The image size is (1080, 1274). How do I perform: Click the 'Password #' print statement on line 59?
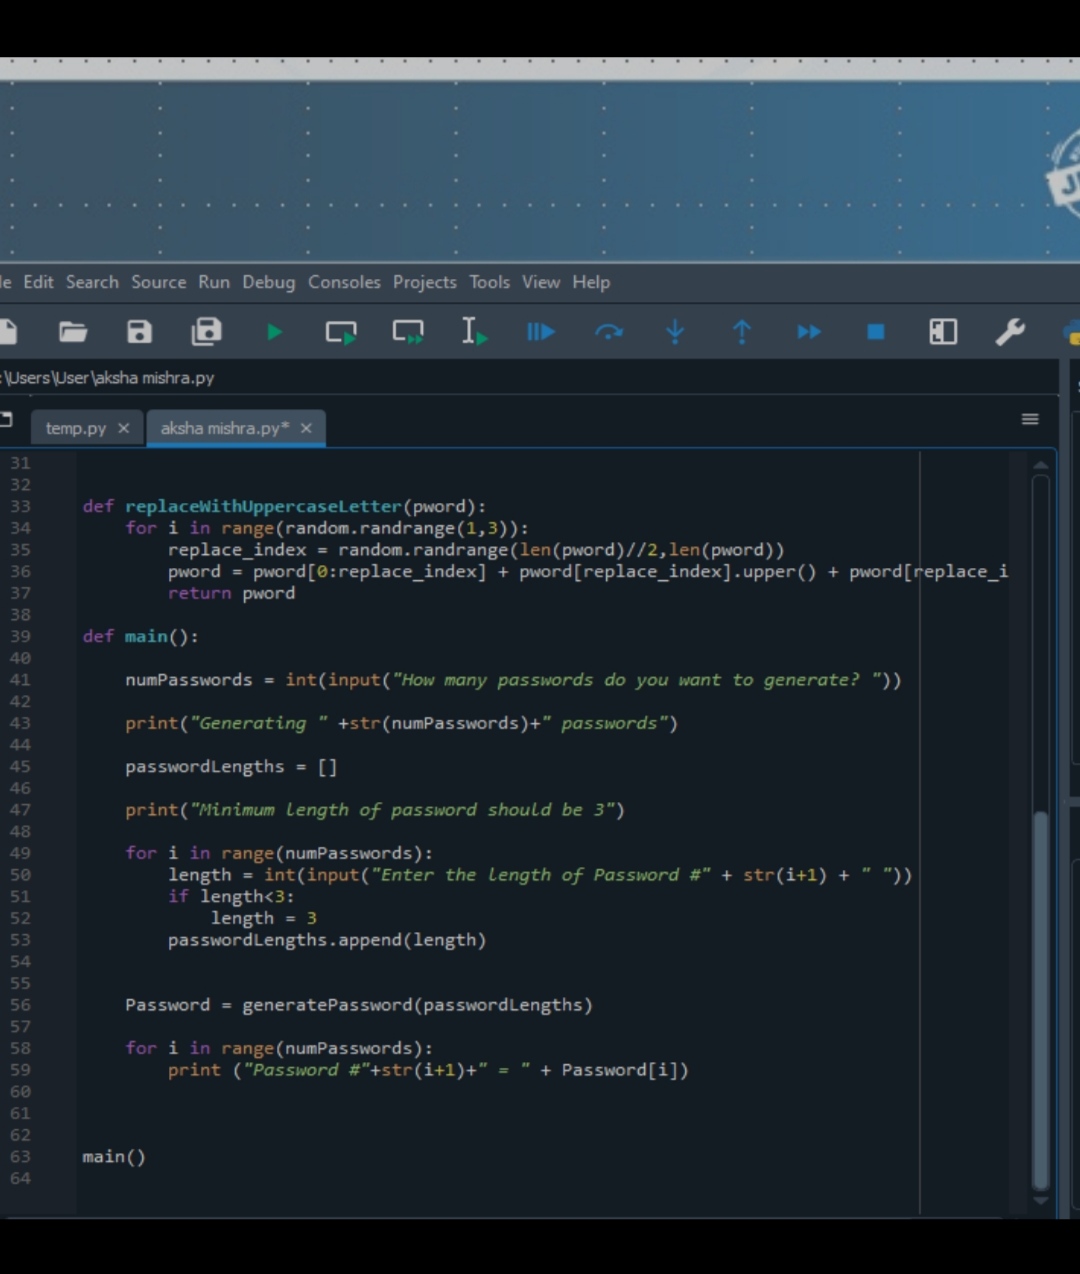coord(428,1070)
